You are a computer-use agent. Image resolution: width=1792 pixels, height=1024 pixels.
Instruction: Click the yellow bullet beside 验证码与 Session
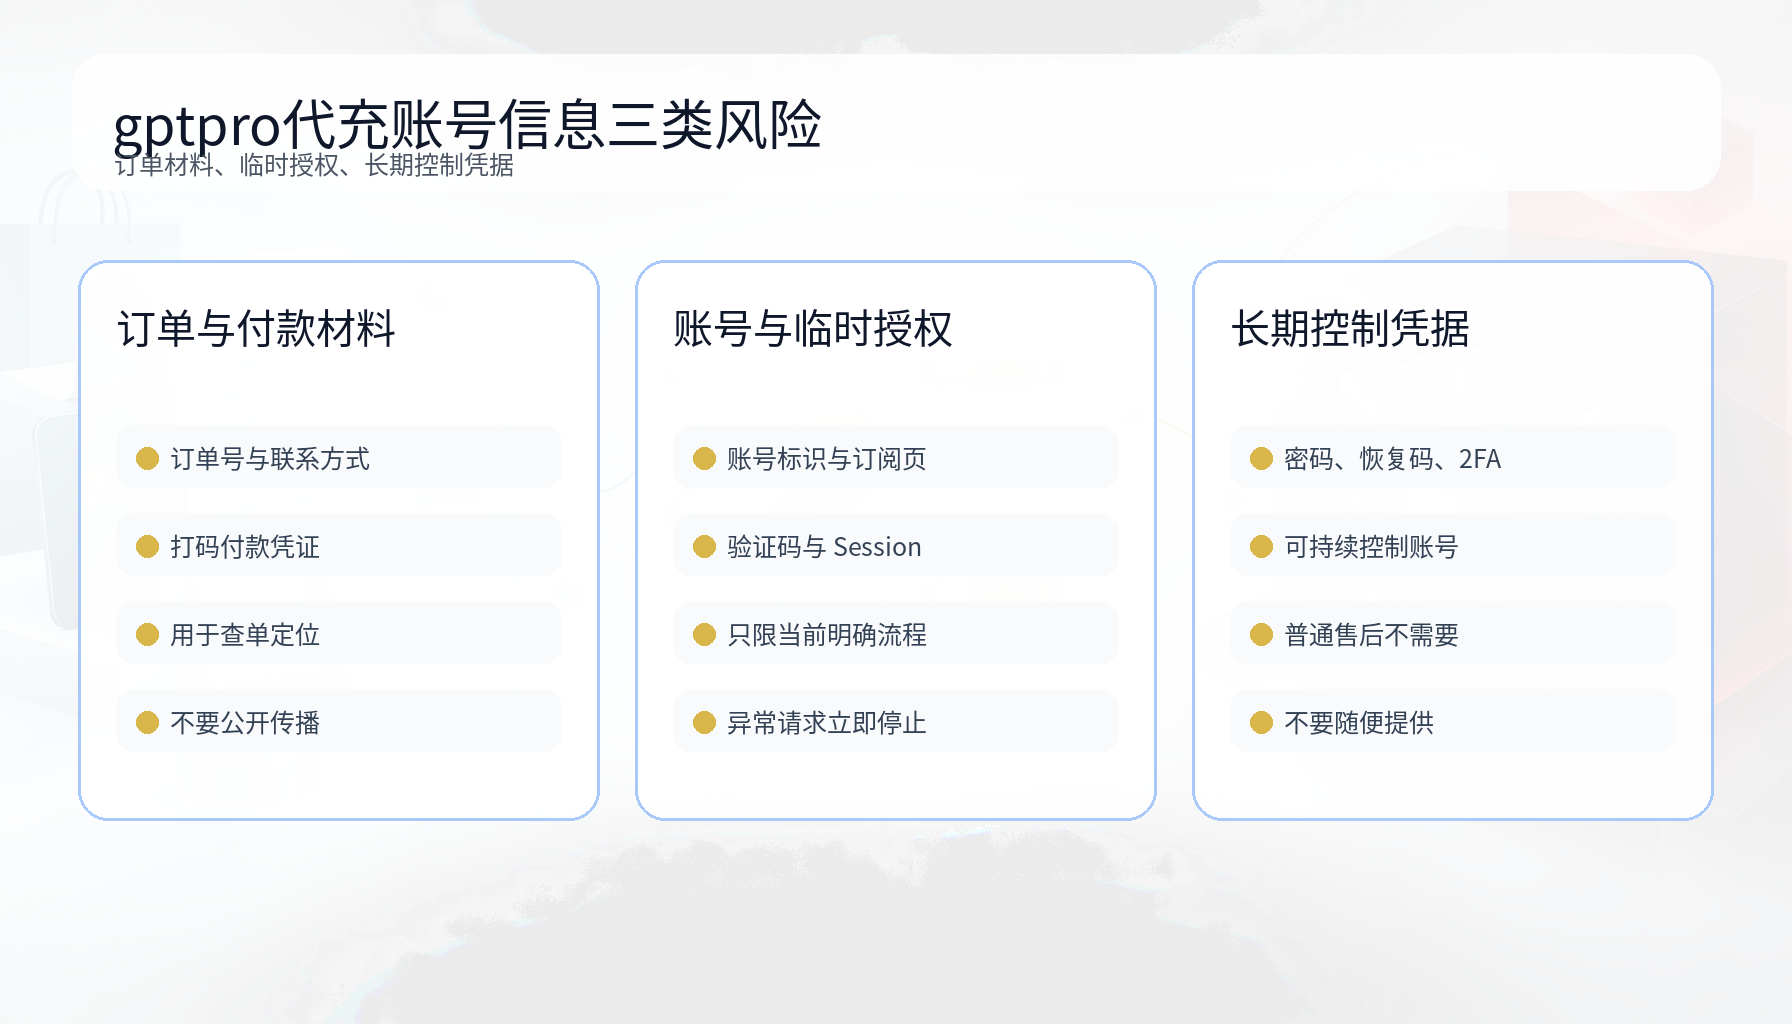point(705,546)
